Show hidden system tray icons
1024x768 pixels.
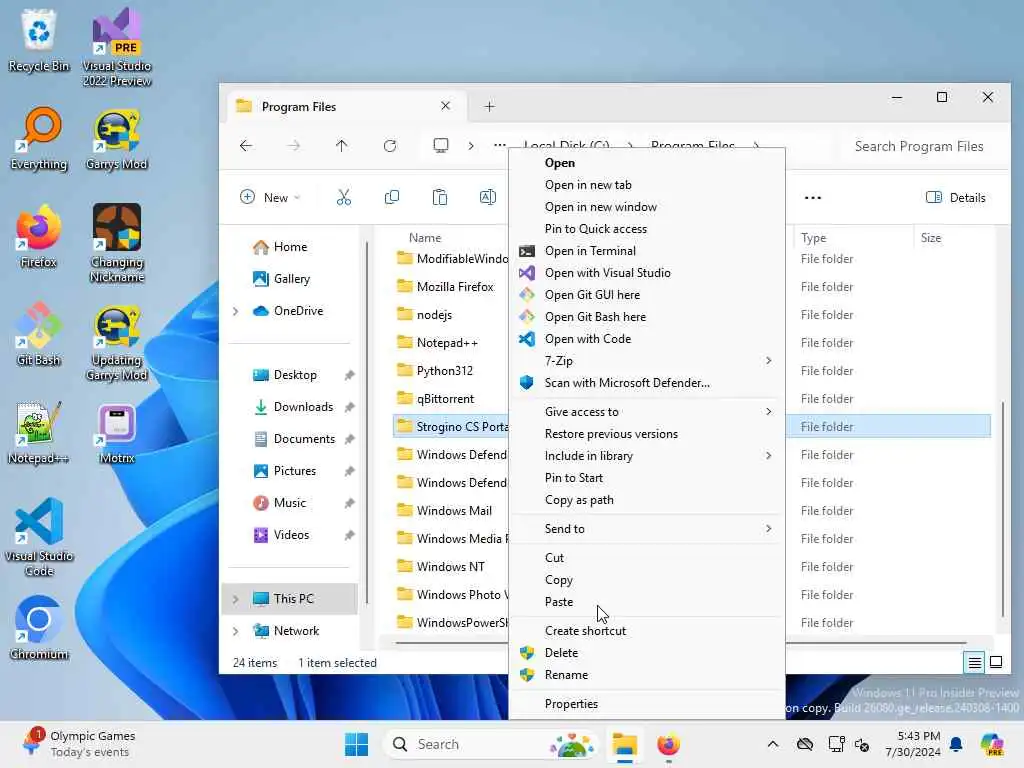(x=773, y=744)
